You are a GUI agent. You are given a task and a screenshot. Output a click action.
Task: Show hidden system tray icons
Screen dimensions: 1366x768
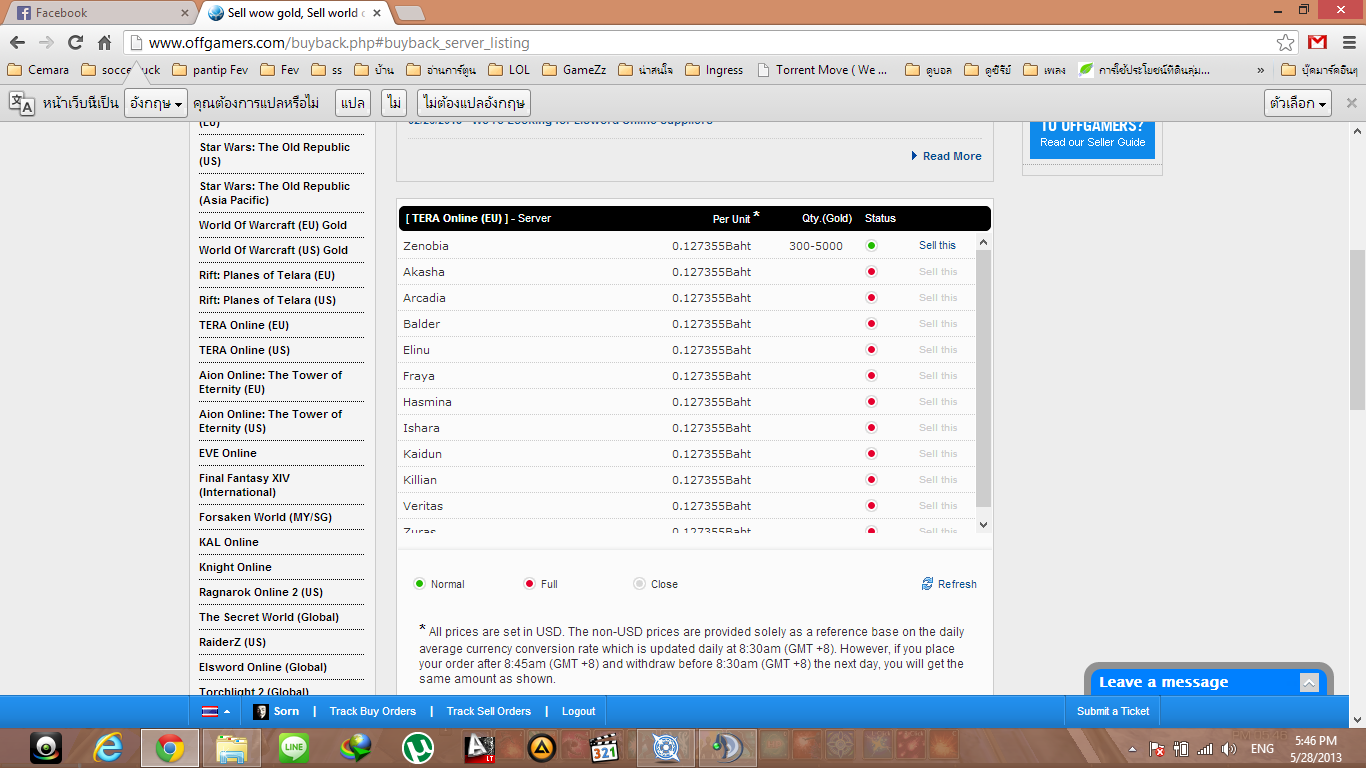1132,749
